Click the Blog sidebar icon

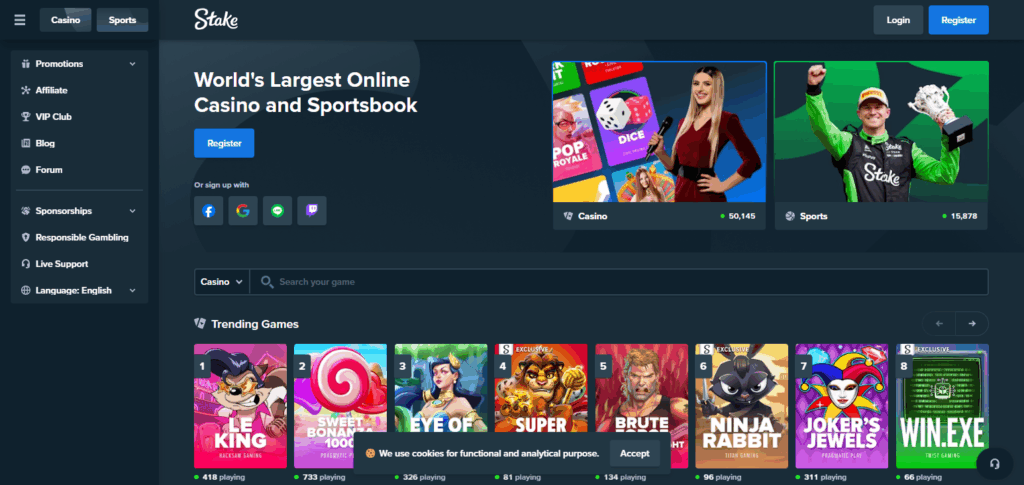[25, 143]
